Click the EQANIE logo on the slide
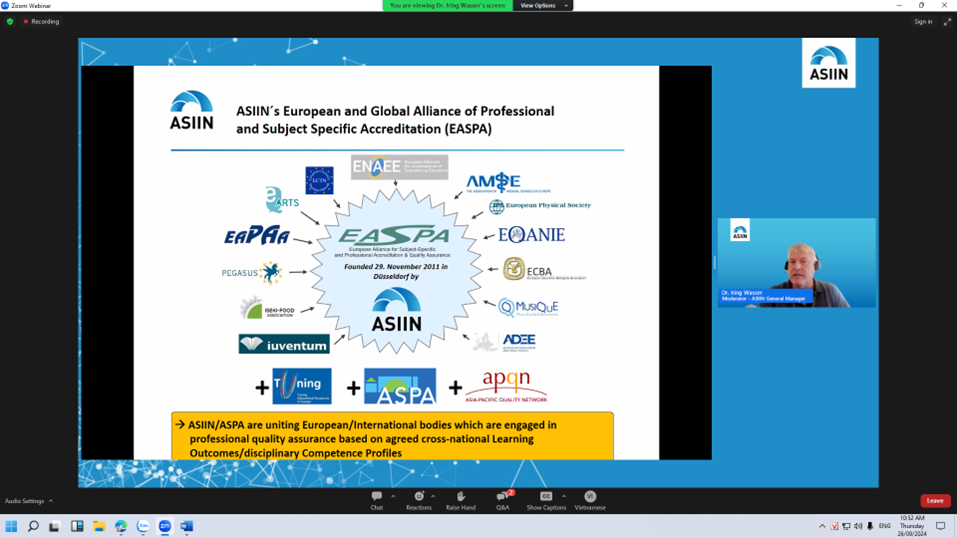Screen dimensions: 957x538 [531, 234]
